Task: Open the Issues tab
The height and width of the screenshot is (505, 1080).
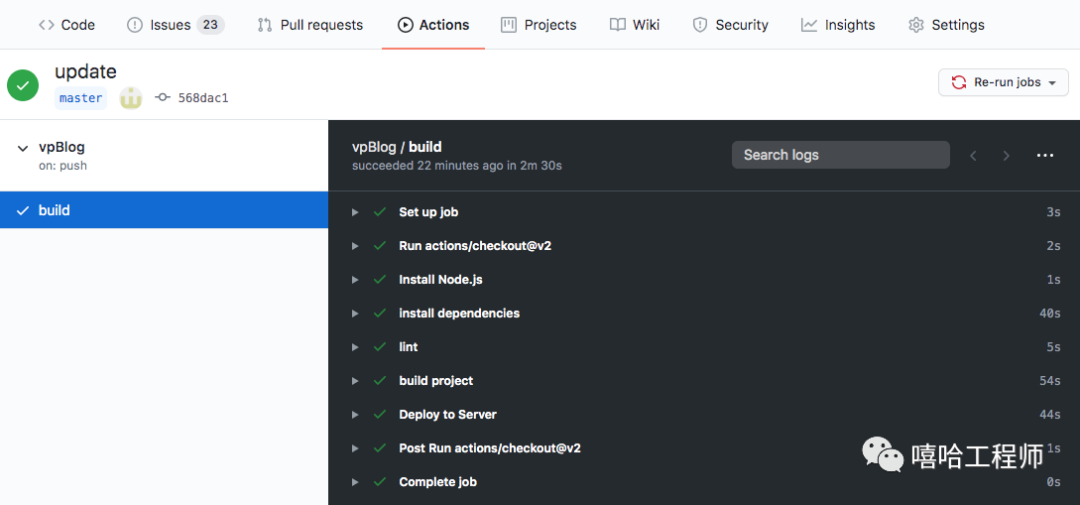Action: [176, 25]
